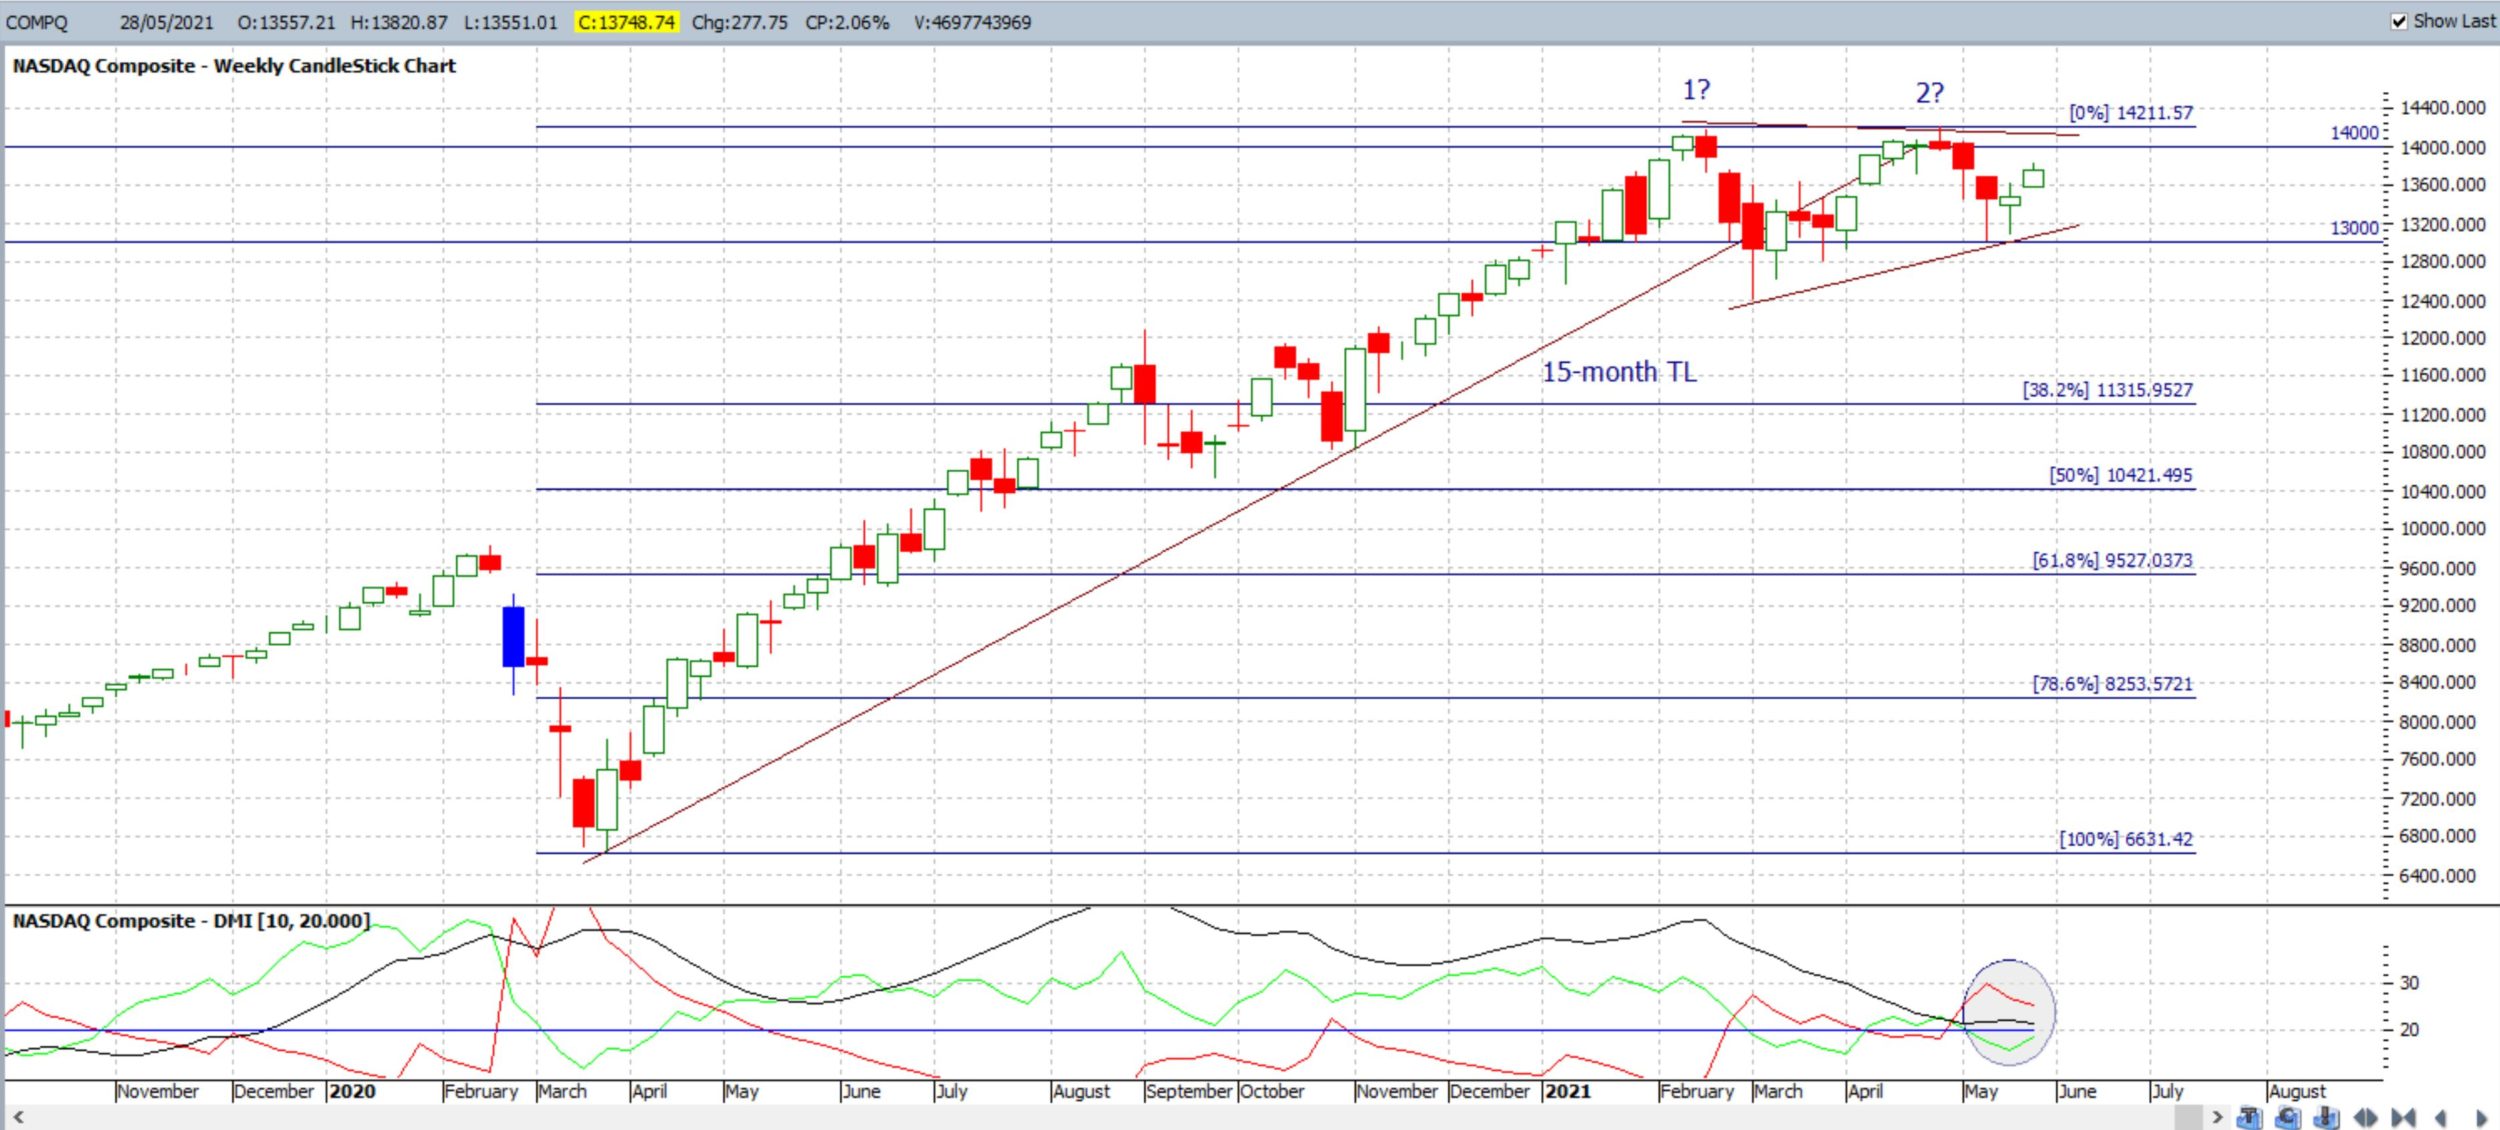Click the DMI axis value 30

[x=2410, y=983]
